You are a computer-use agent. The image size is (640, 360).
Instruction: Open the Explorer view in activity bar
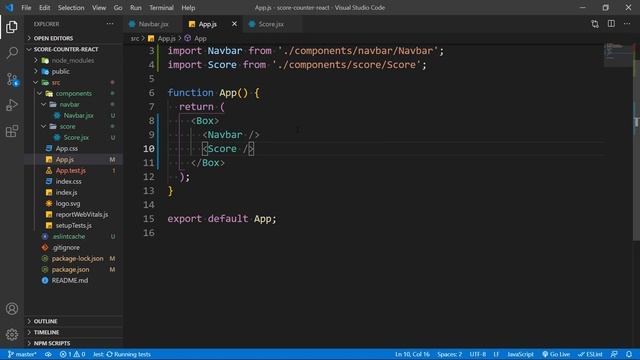pos(12,27)
